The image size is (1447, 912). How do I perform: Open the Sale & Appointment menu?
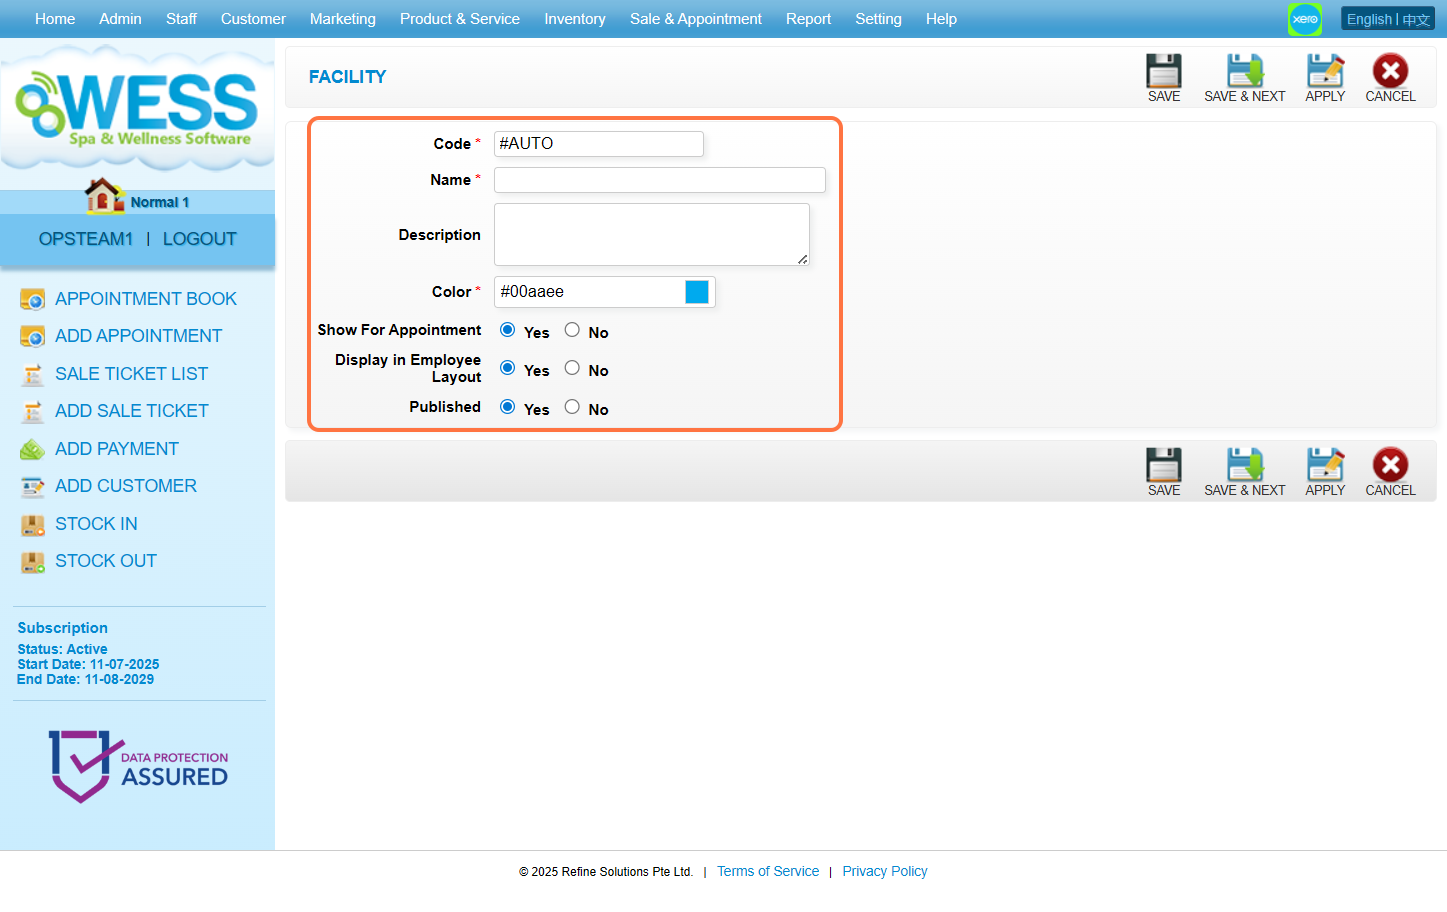pyautogui.click(x=695, y=19)
